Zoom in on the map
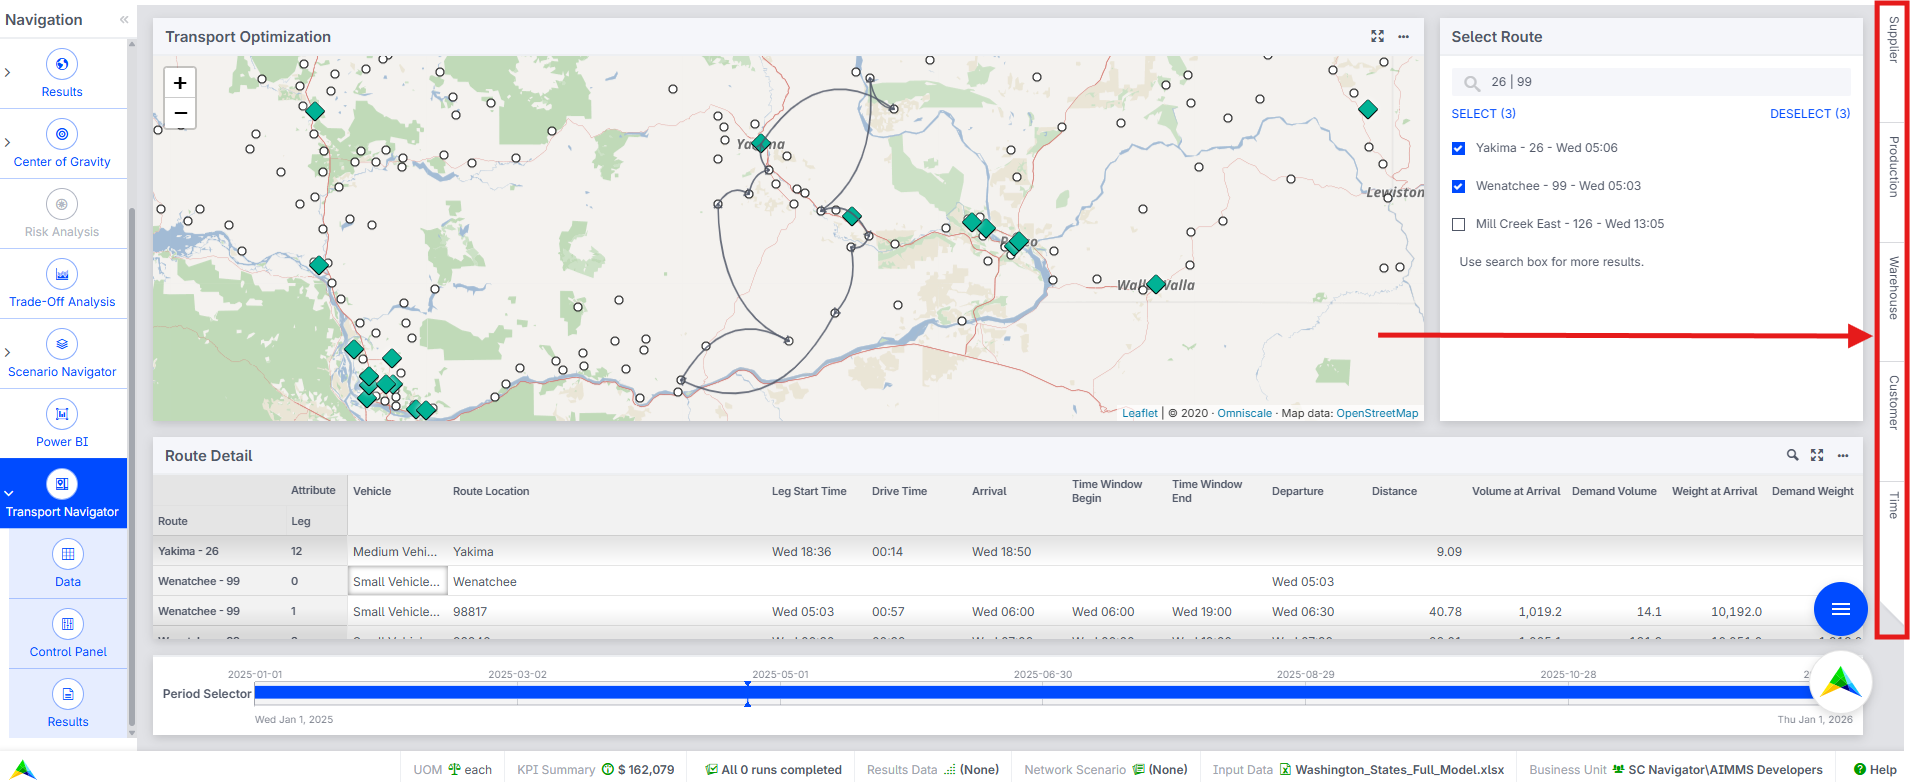 180,83
